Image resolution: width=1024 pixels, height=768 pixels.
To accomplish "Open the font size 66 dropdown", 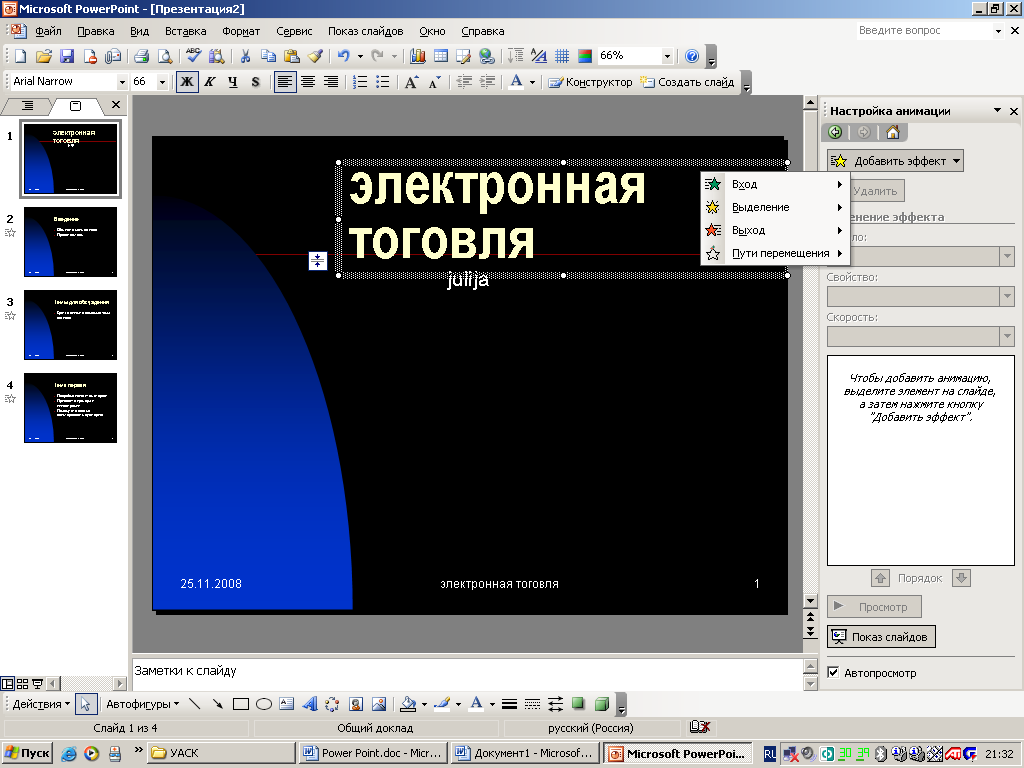I will click(x=162, y=82).
